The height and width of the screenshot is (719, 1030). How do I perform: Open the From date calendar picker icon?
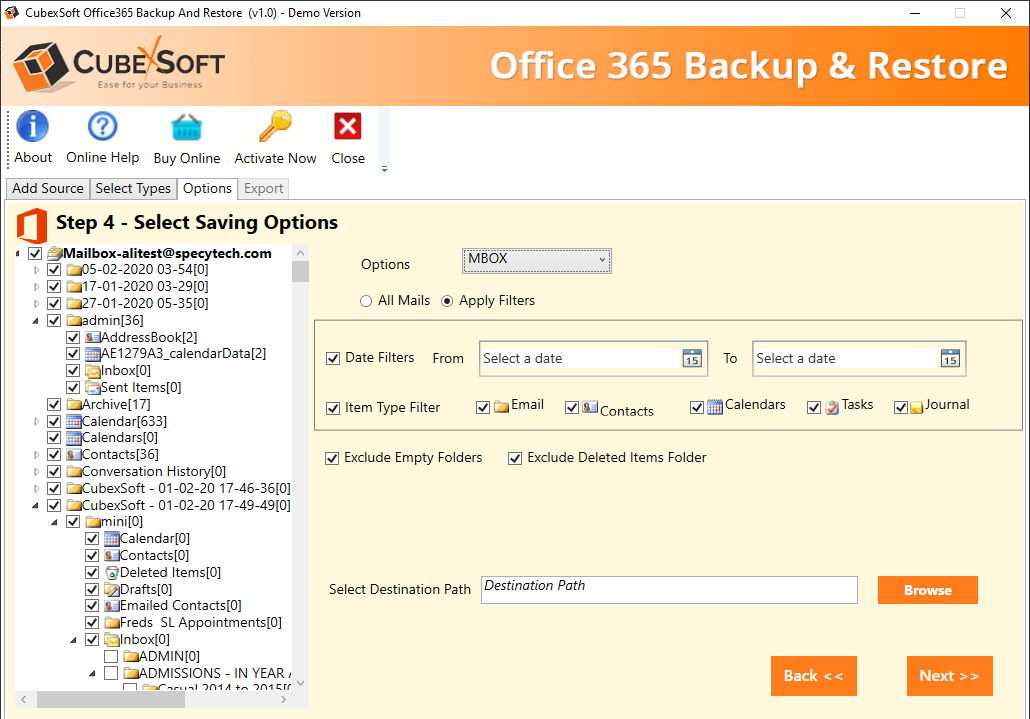(x=692, y=359)
